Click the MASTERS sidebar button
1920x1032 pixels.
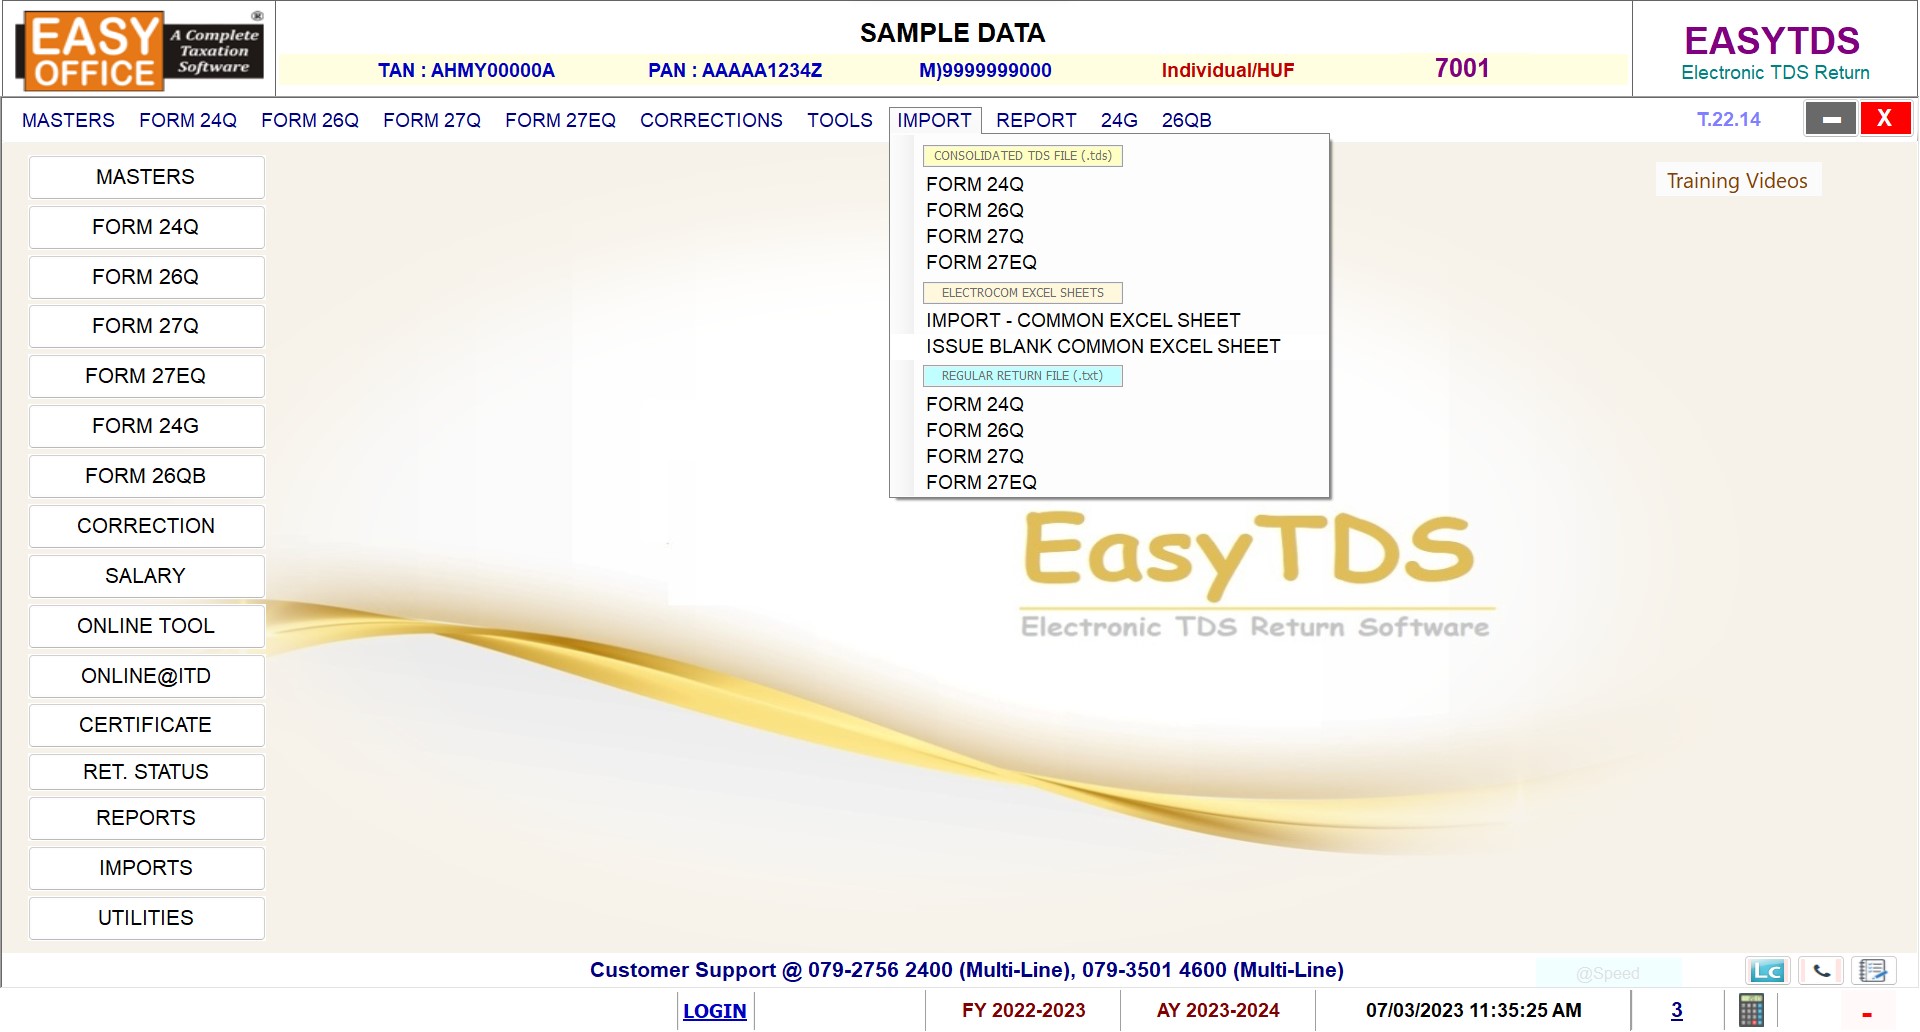point(146,177)
